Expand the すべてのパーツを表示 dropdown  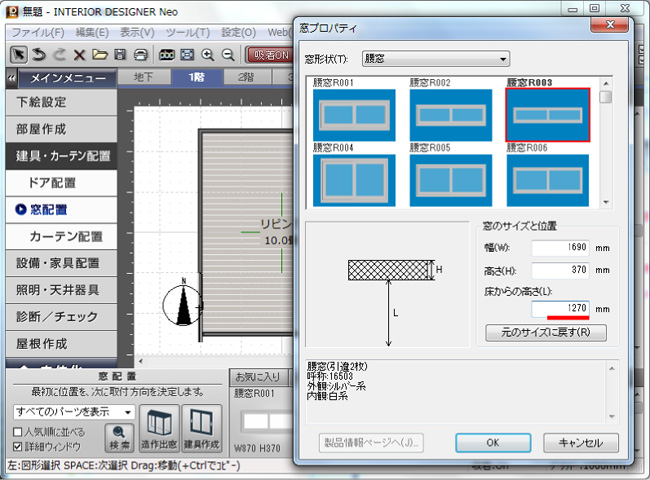click(x=73, y=412)
